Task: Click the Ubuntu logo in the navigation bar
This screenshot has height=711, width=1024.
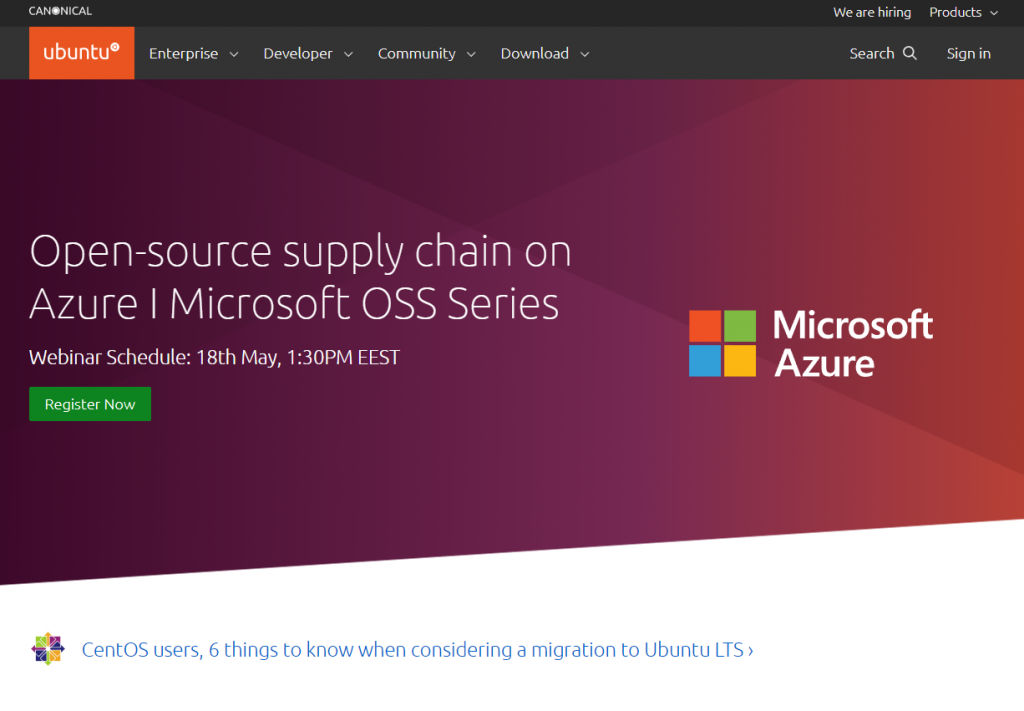Action: point(81,53)
